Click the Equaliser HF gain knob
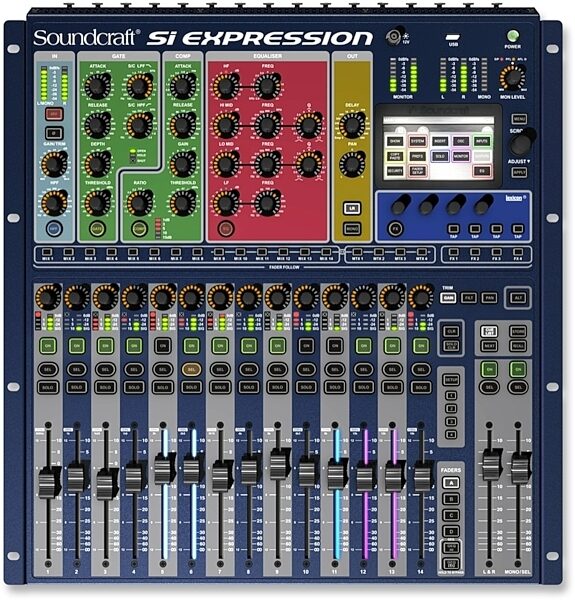This screenshot has width=575, height=600. [x=226, y=86]
